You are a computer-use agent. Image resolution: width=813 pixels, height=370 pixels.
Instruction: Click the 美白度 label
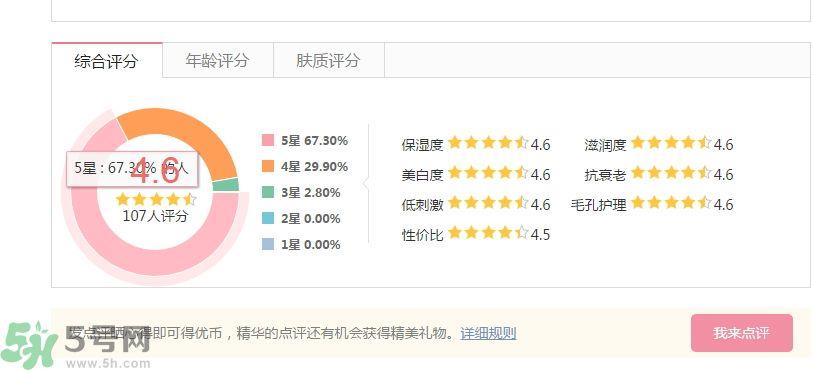(423, 175)
